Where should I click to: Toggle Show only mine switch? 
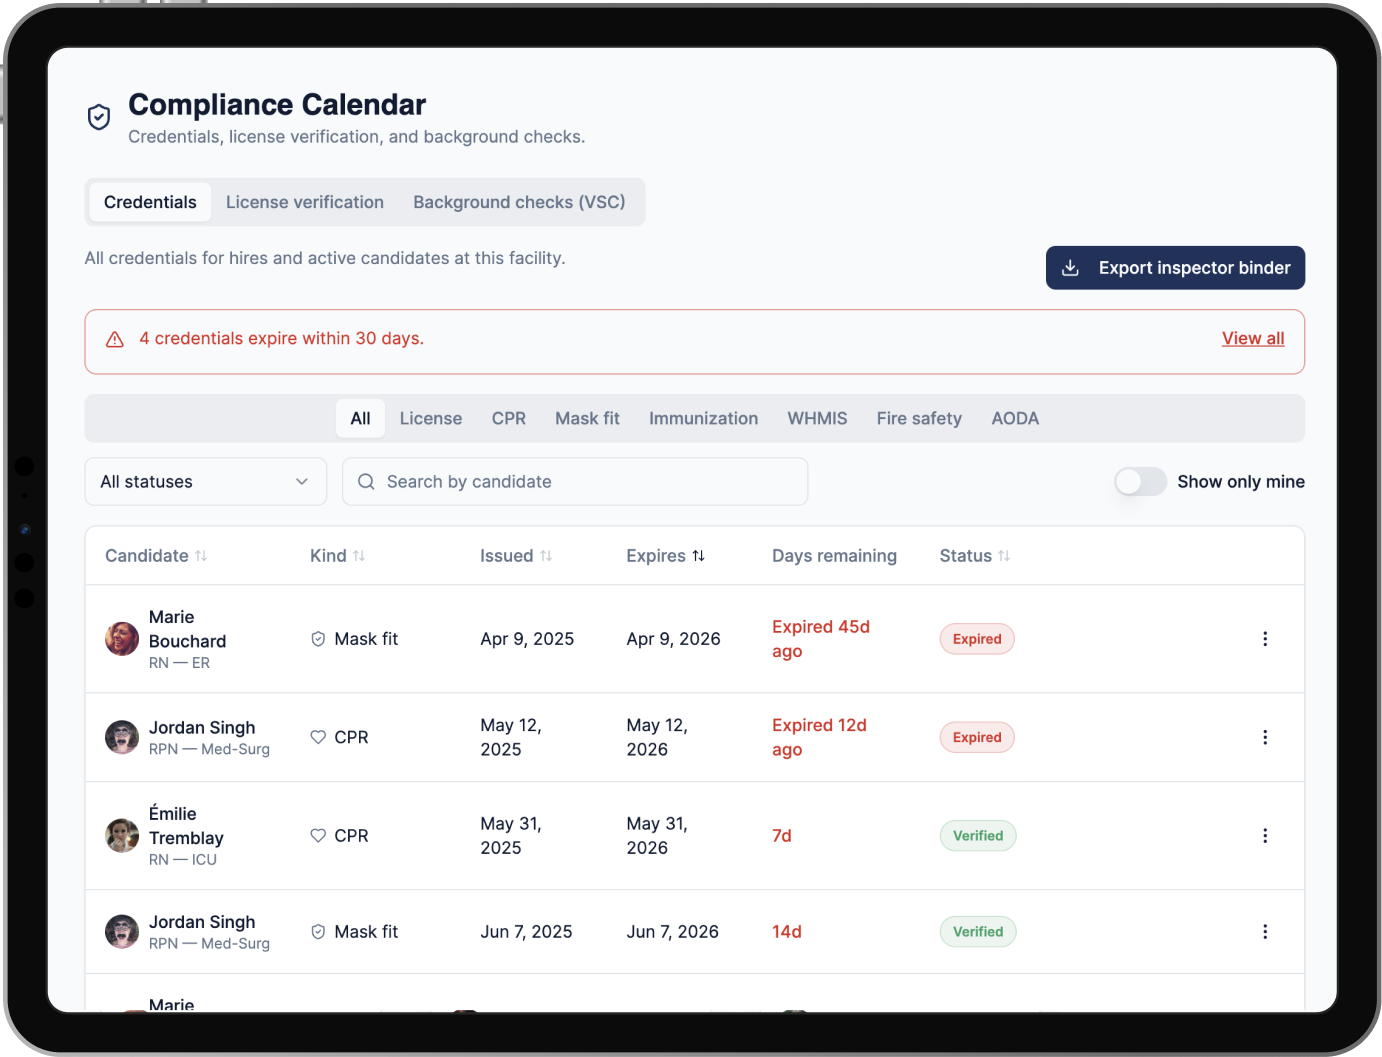tap(1141, 482)
